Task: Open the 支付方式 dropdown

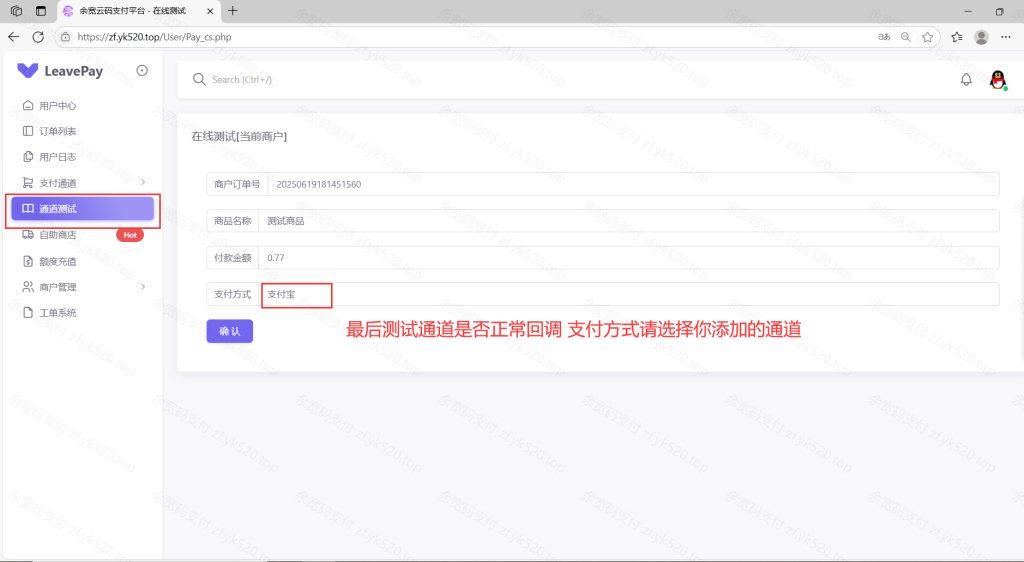Action: 628,294
